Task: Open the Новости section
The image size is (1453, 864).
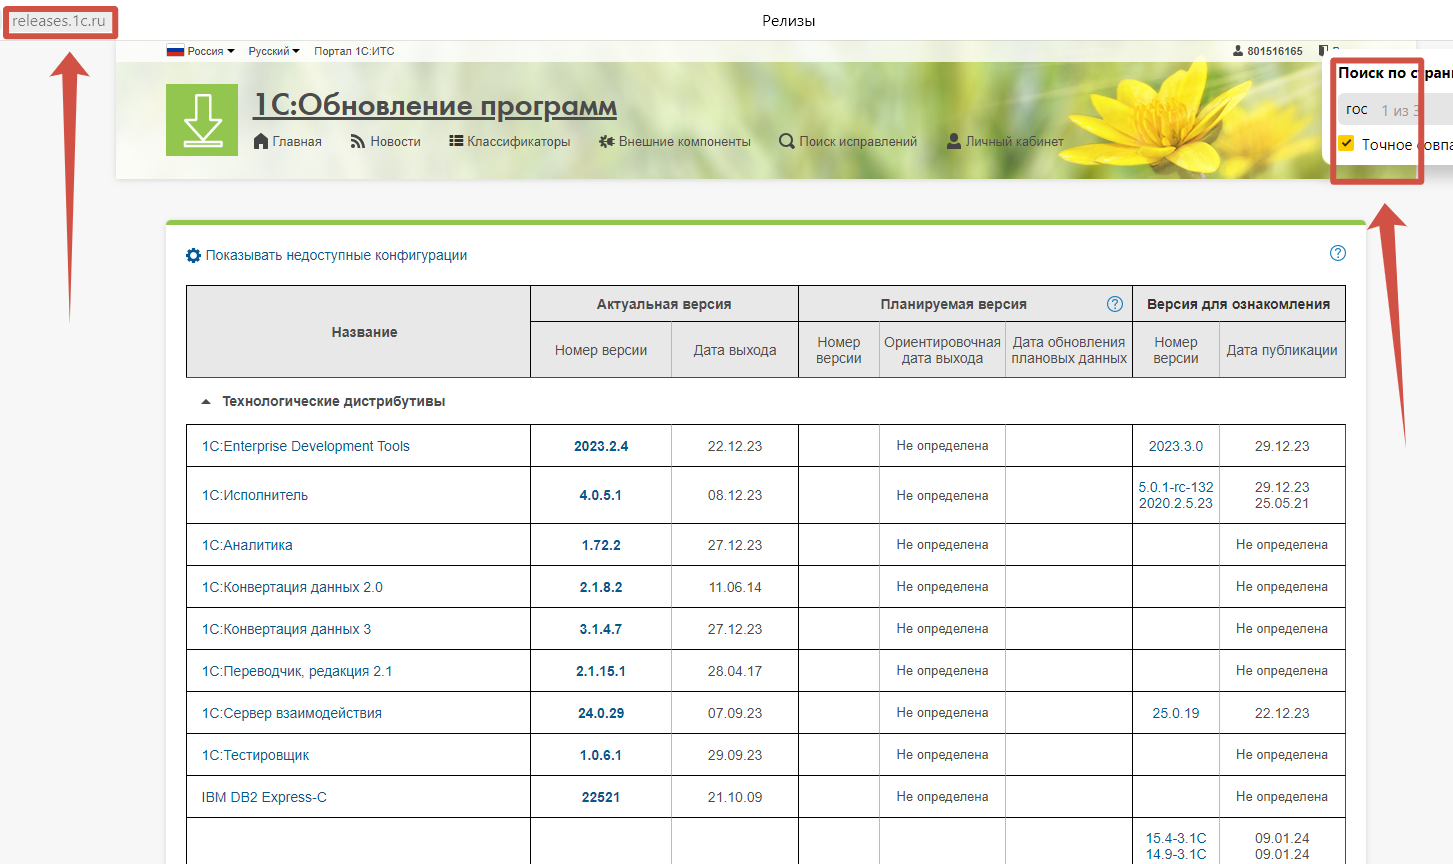Action: pos(386,141)
